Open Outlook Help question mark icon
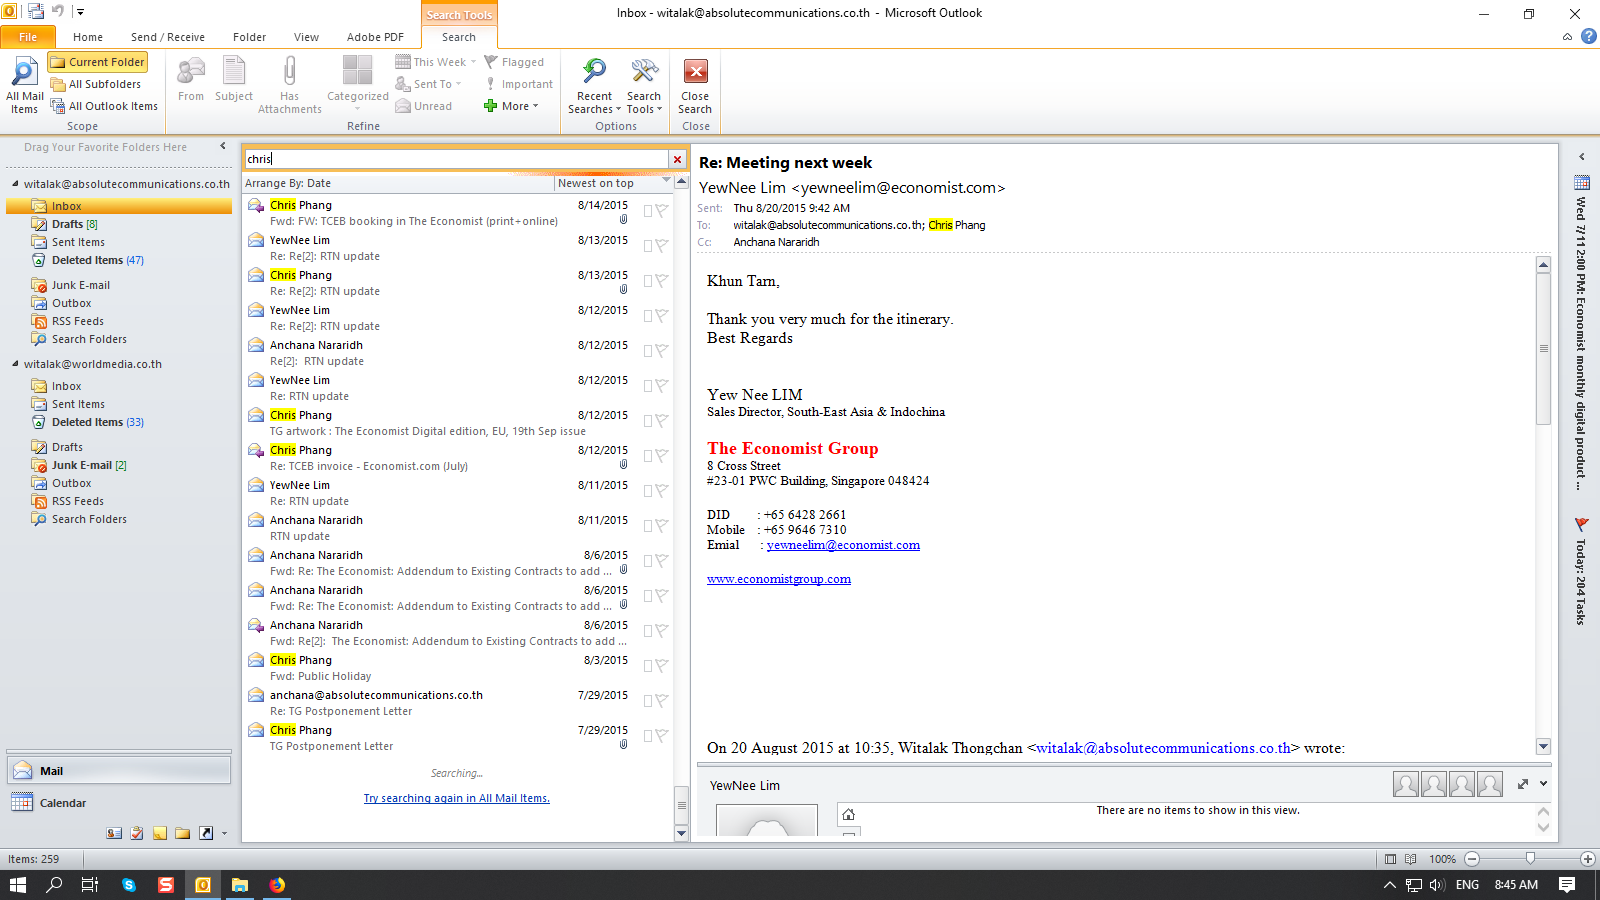This screenshot has width=1600, height=900. click(x=1588, y=37)
